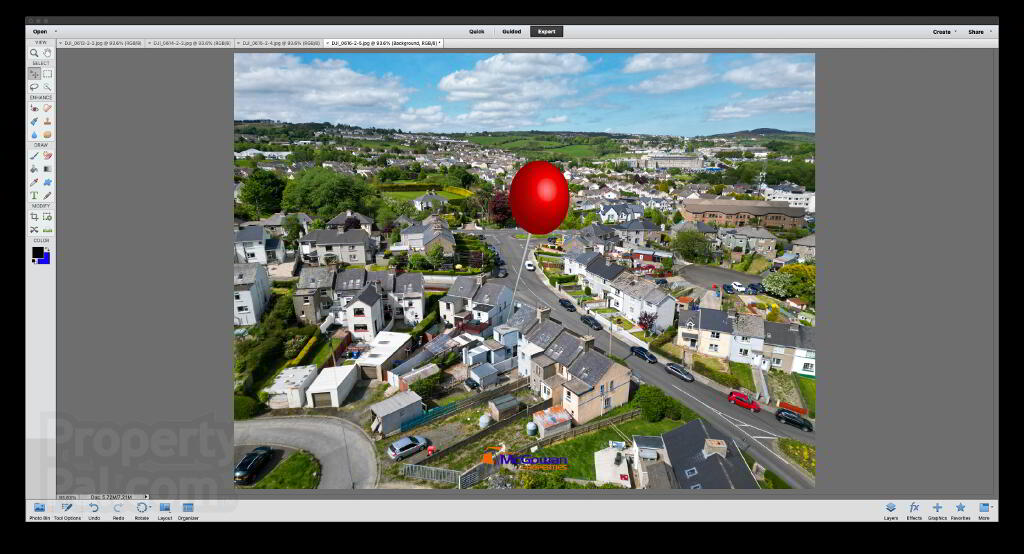The height and width of the screenshot is (554, 1024).
Task: Select the Clone Stamp tool
Action: [47, 121]
